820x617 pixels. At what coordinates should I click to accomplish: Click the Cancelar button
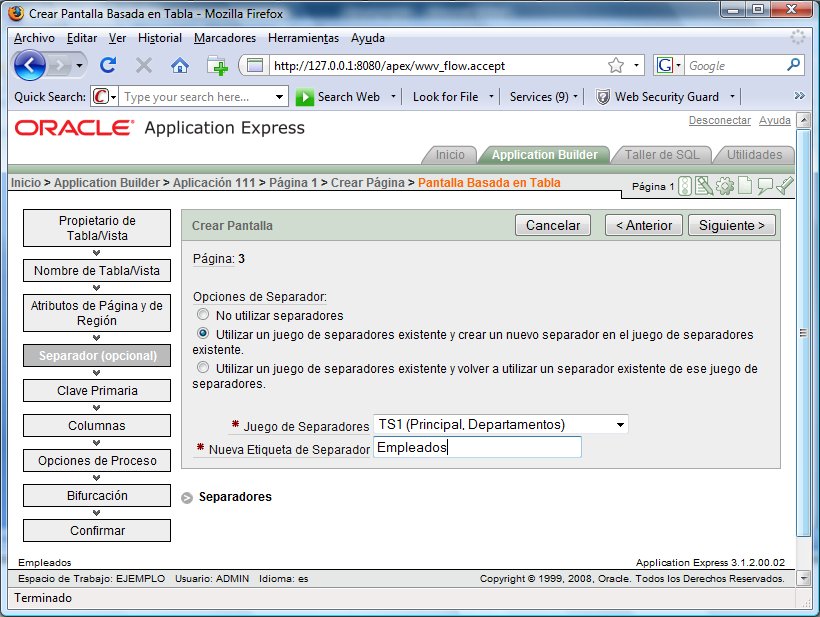553,225
